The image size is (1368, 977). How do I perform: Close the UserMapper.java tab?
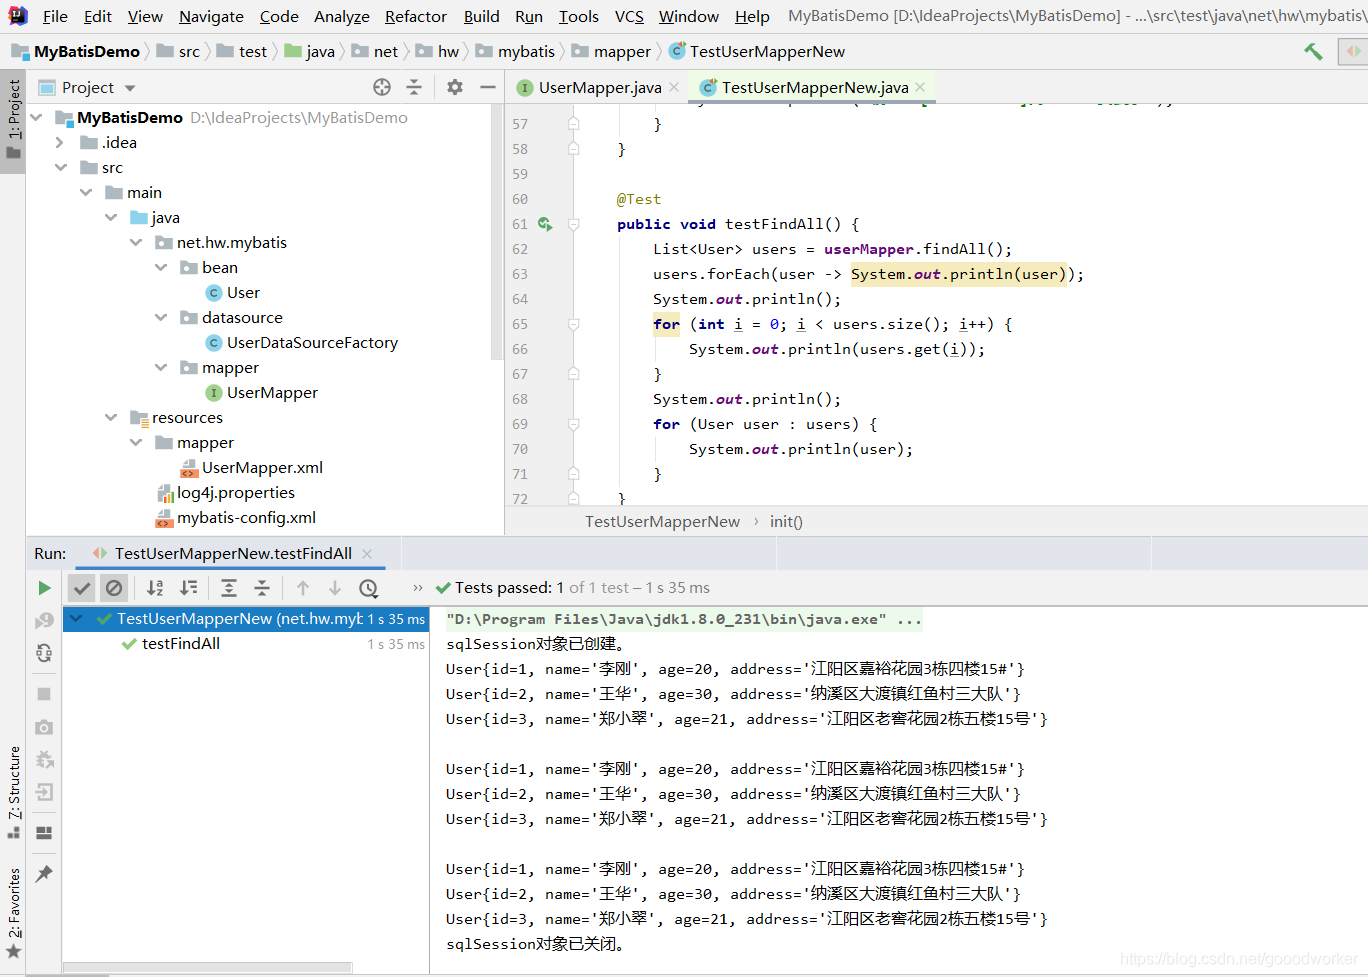(x=675, y=88)
